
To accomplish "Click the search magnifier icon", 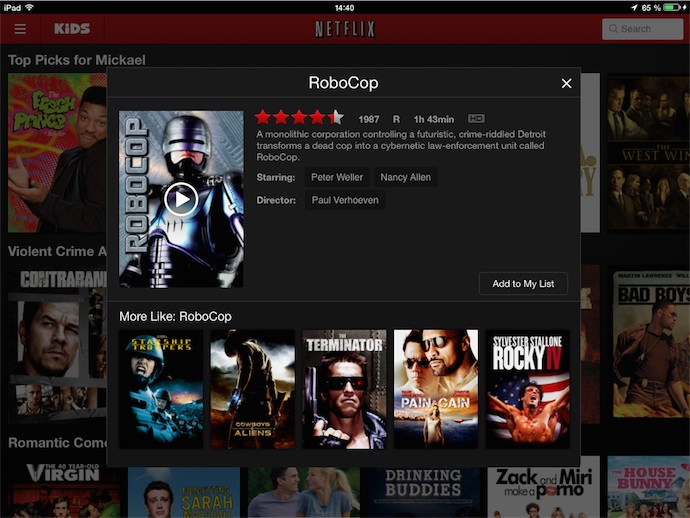I will pyautogui.click(x=613, y=29).
